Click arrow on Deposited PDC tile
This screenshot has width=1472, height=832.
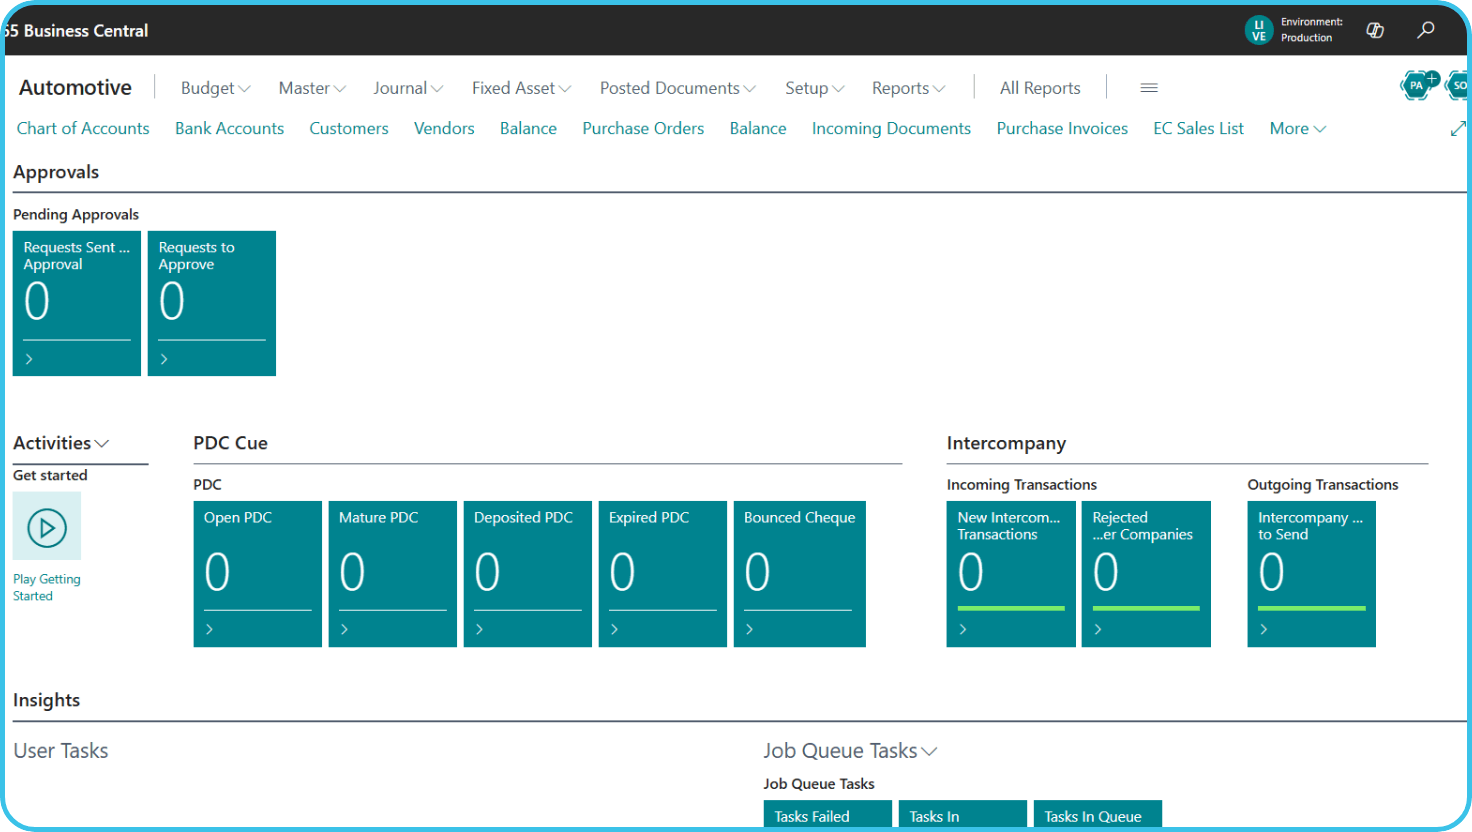pos(480,629)
